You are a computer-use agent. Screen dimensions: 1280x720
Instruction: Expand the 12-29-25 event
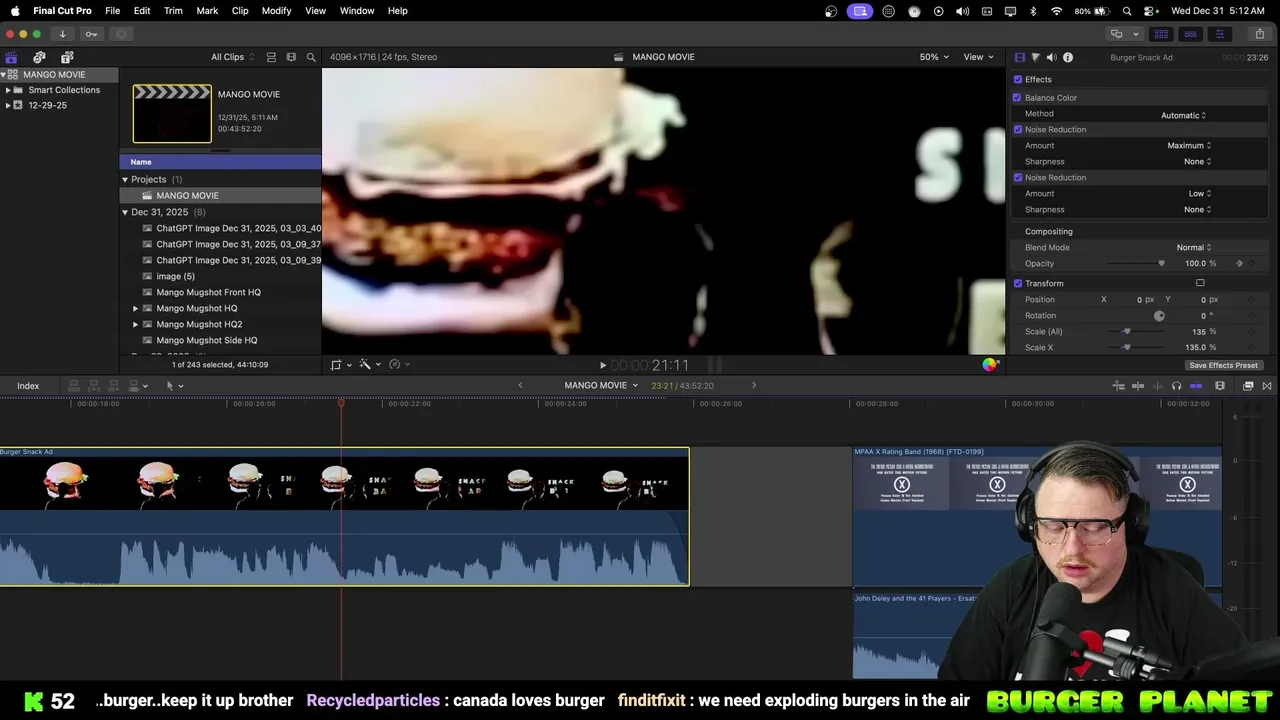[8, 105]
